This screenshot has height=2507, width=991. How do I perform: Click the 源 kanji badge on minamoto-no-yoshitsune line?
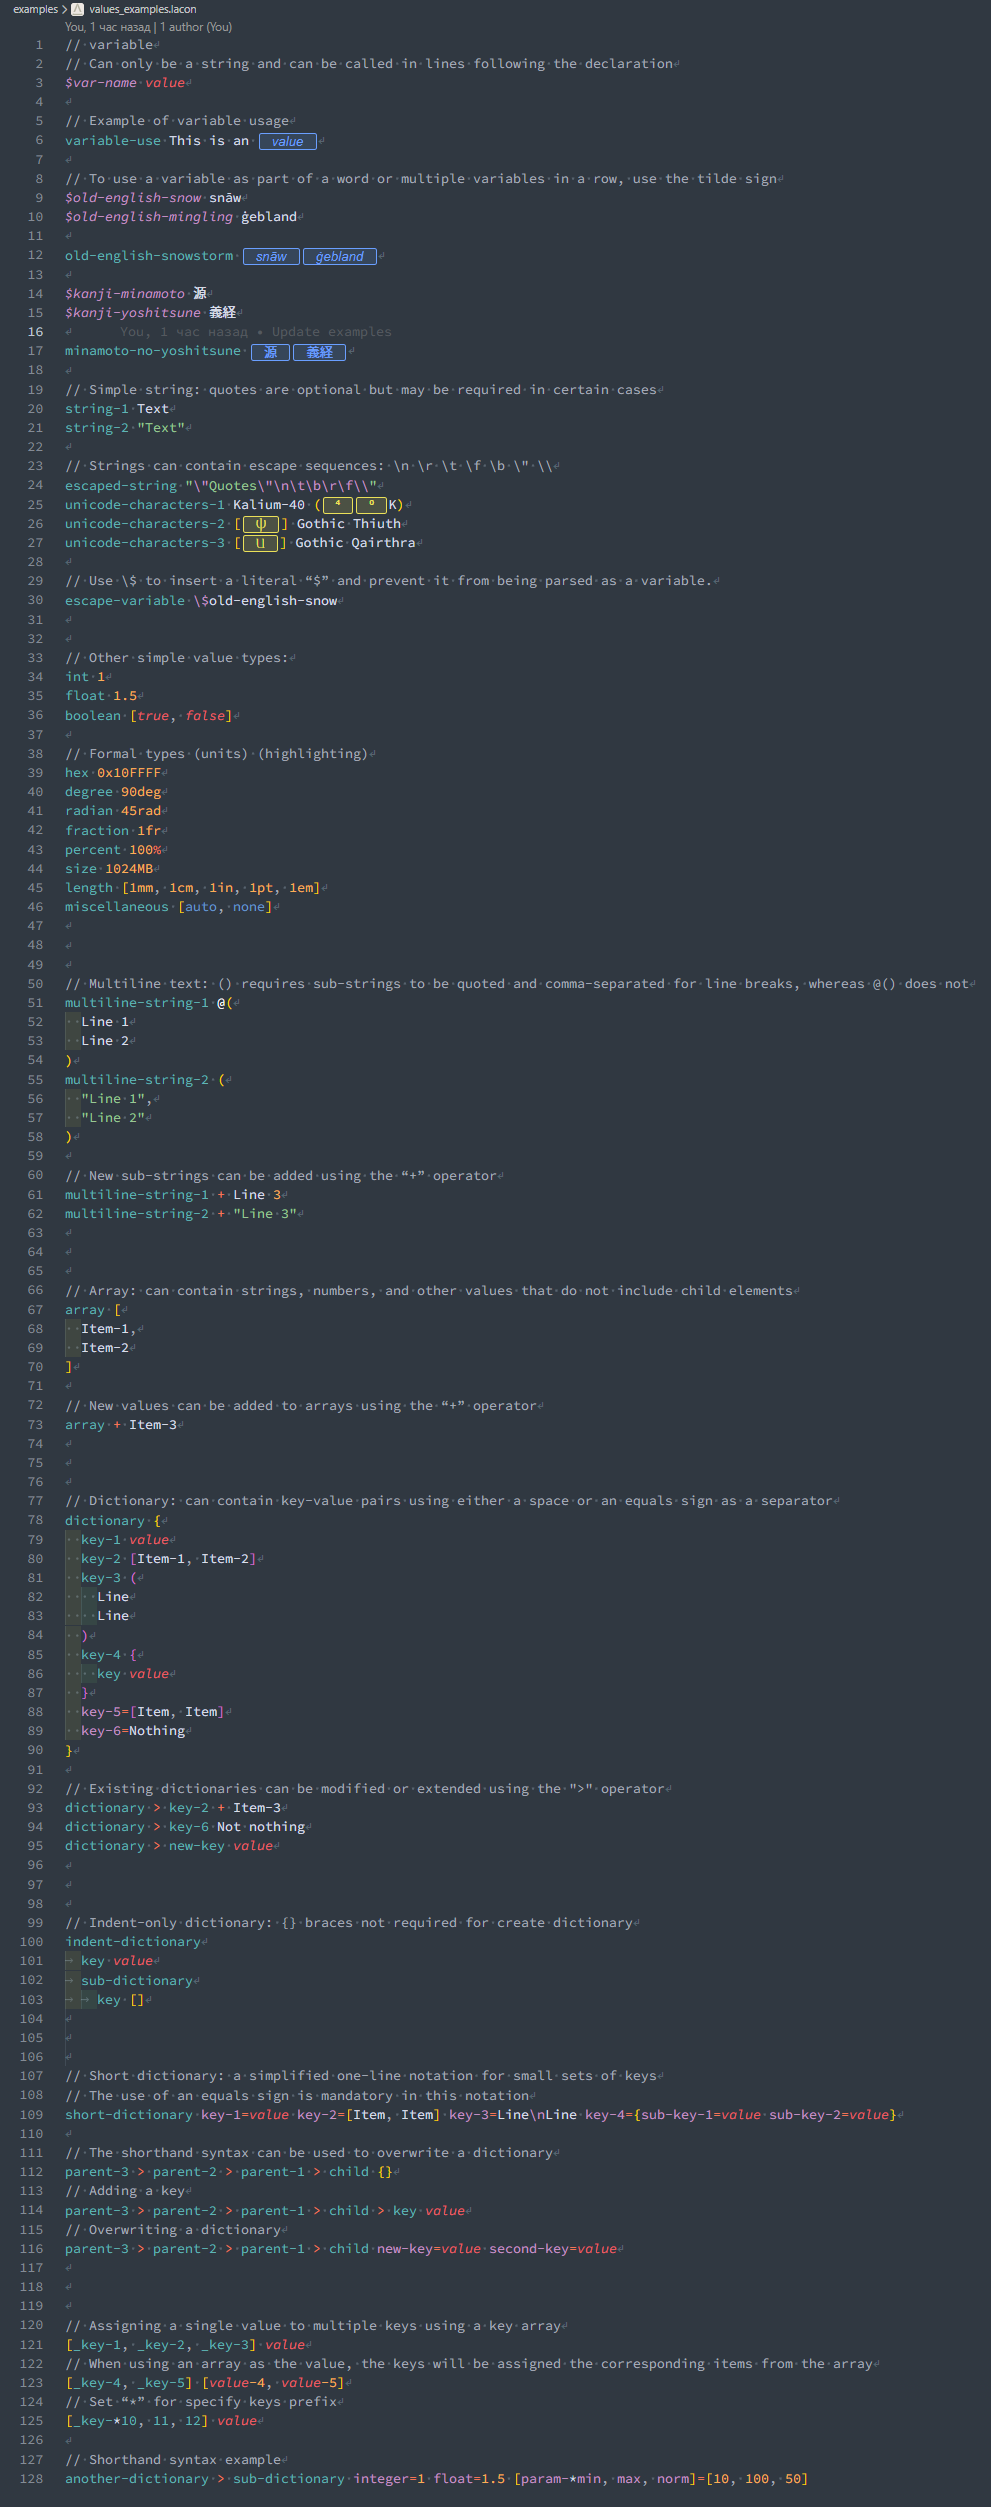point(270,352)
